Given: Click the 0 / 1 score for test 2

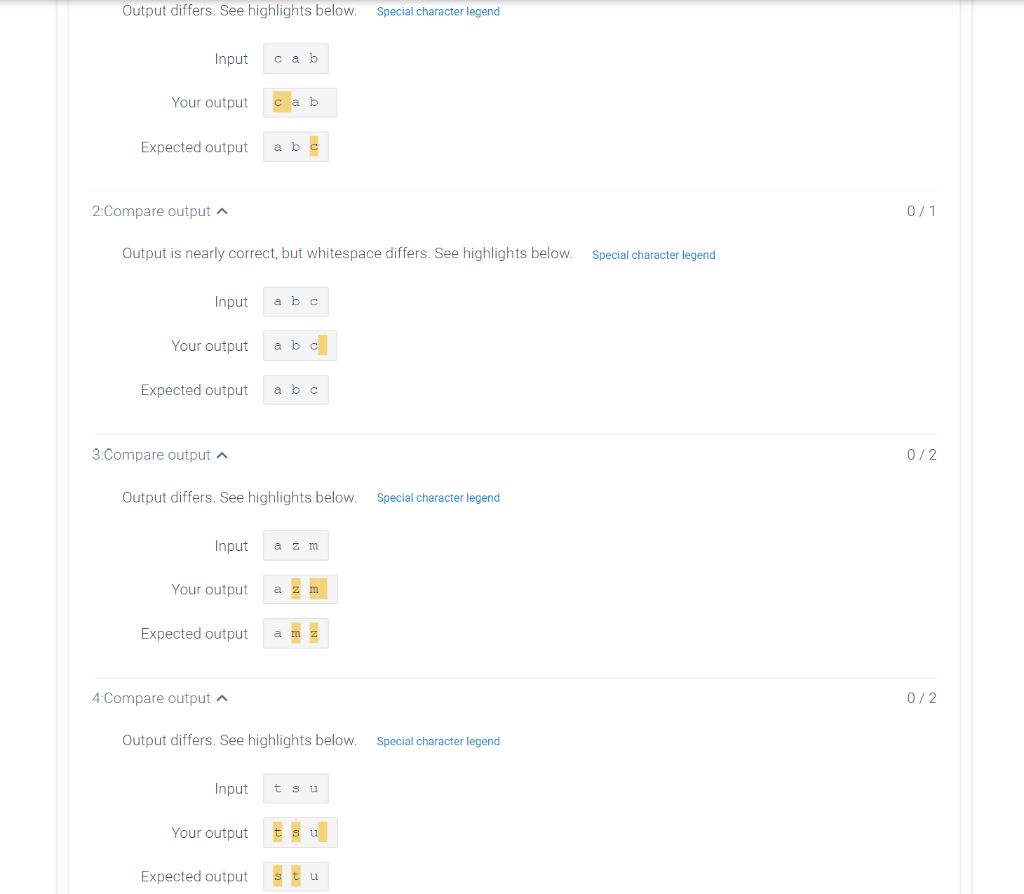Looking at the screenshot, I should click(921, 211).
